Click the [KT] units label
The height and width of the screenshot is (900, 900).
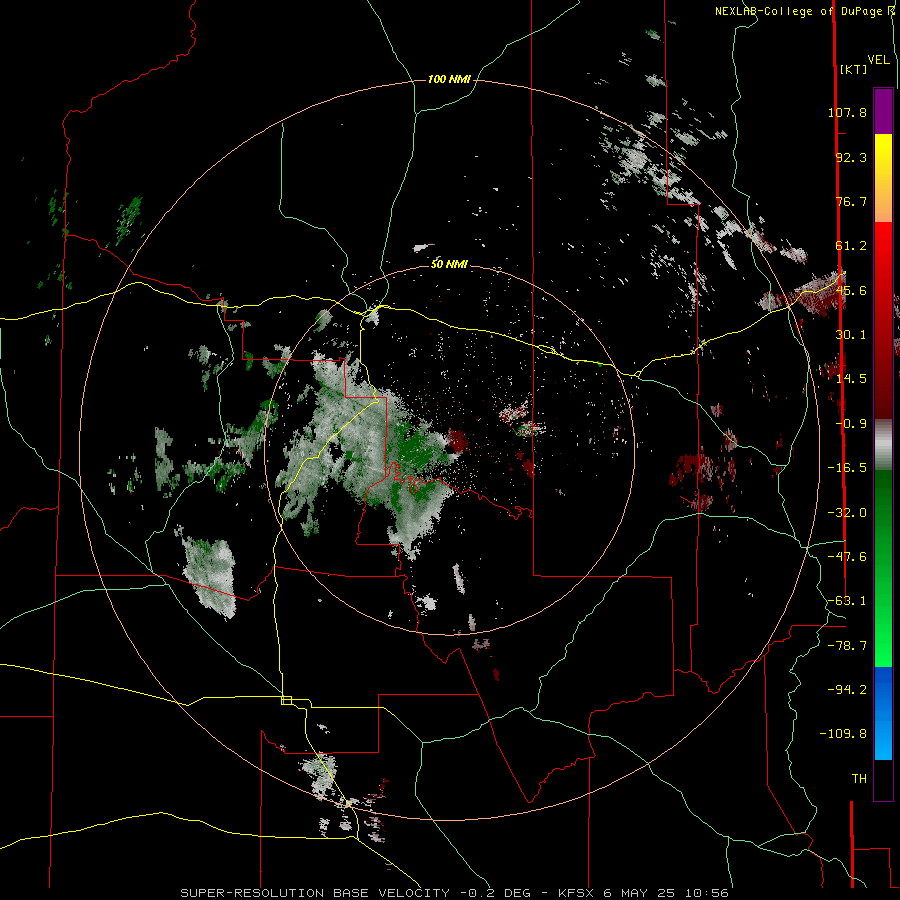(853, 69)
